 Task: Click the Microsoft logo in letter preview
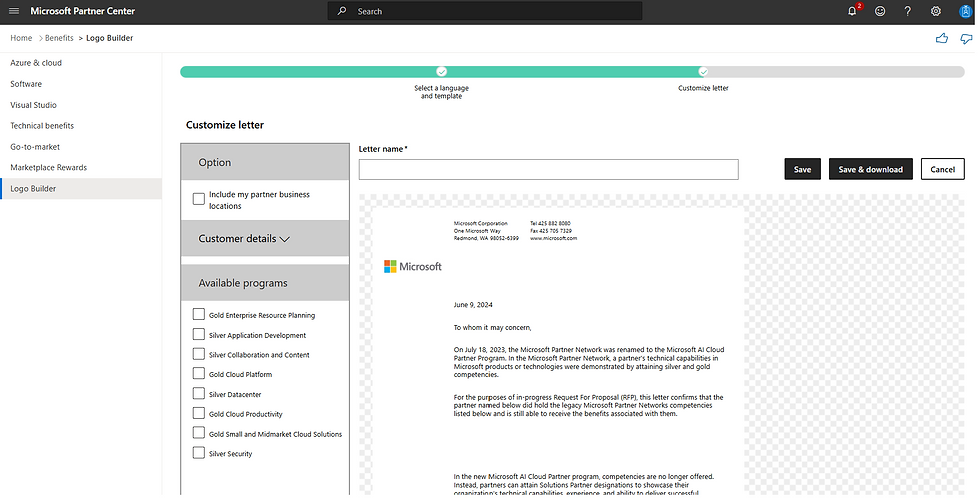pos(412,267)
